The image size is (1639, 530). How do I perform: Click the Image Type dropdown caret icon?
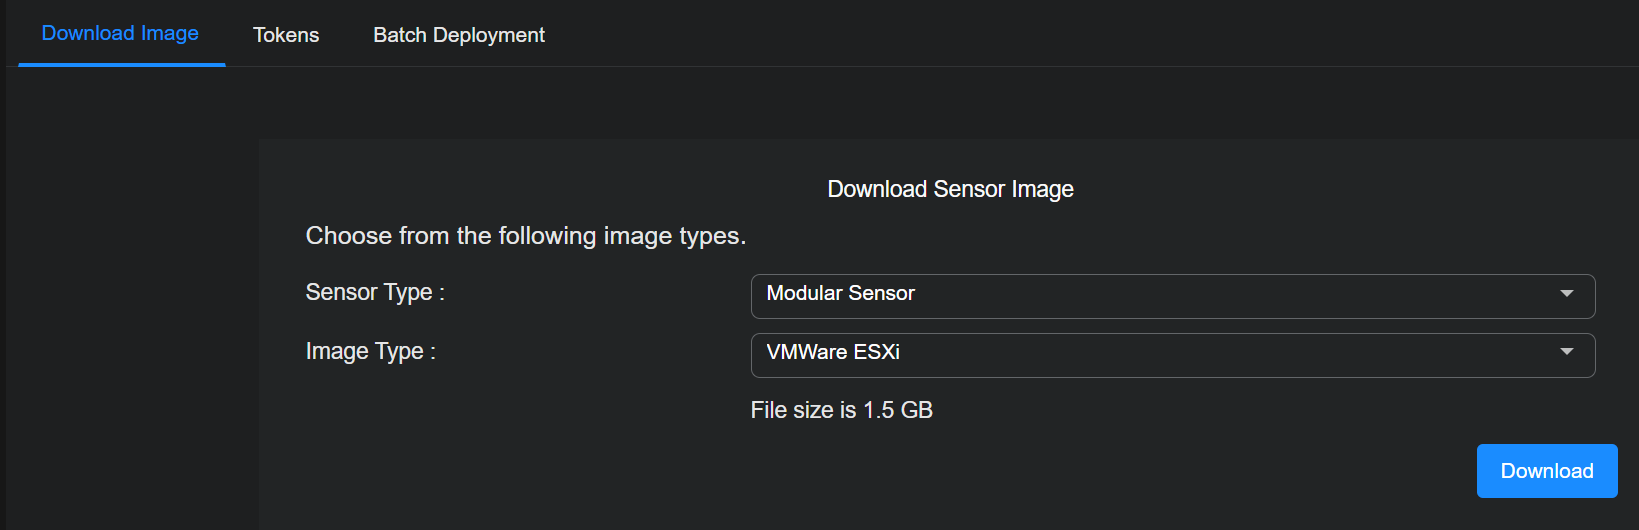click(1566, 352)
